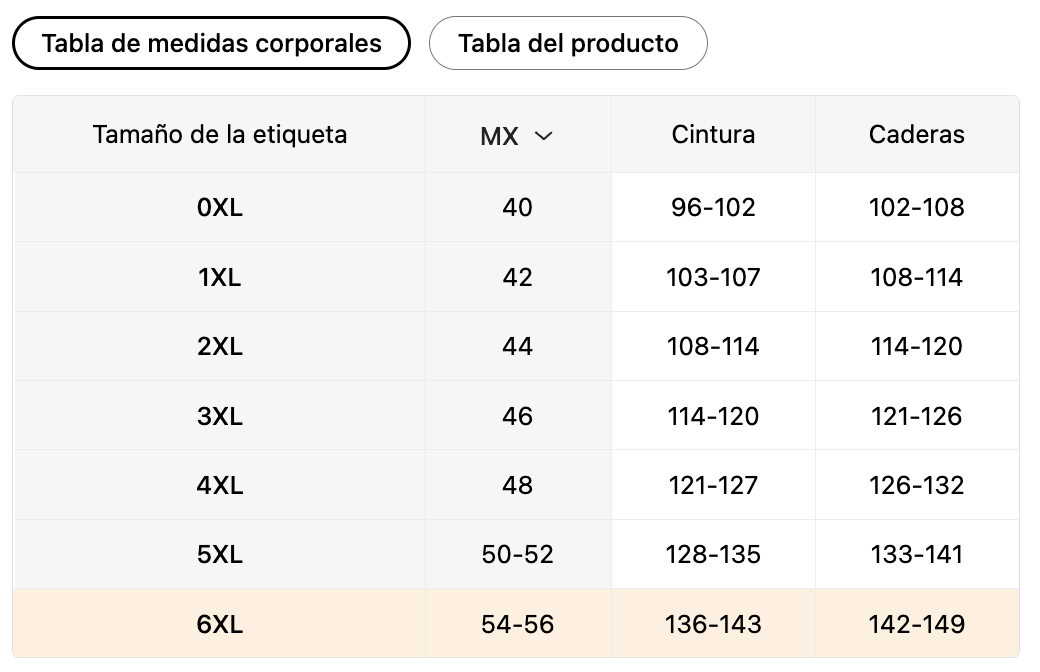
Task: Click the MX column header label
Action: coord(499,136)
